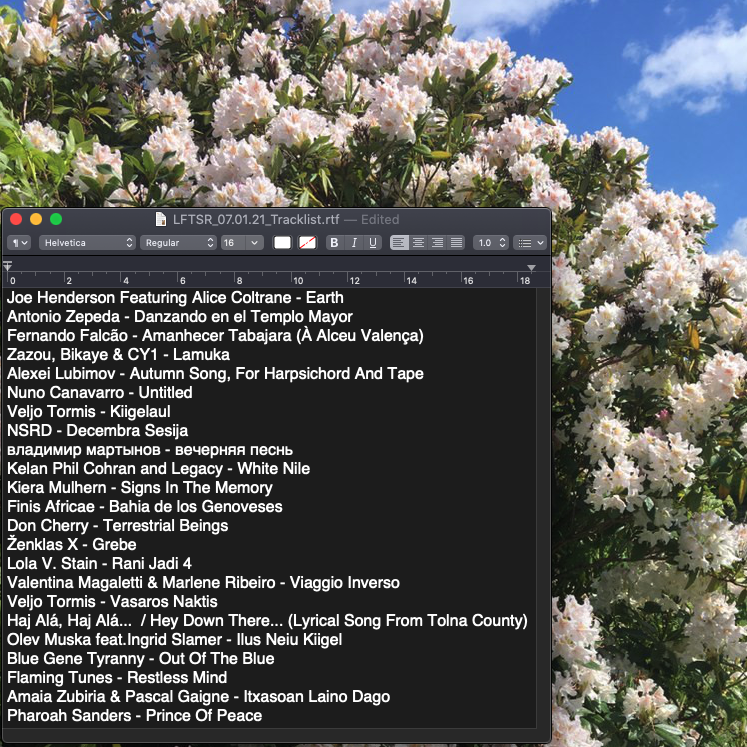Screen dimensions: 747x747
Task: Open the text background color swatch
Action: point(307,243)
